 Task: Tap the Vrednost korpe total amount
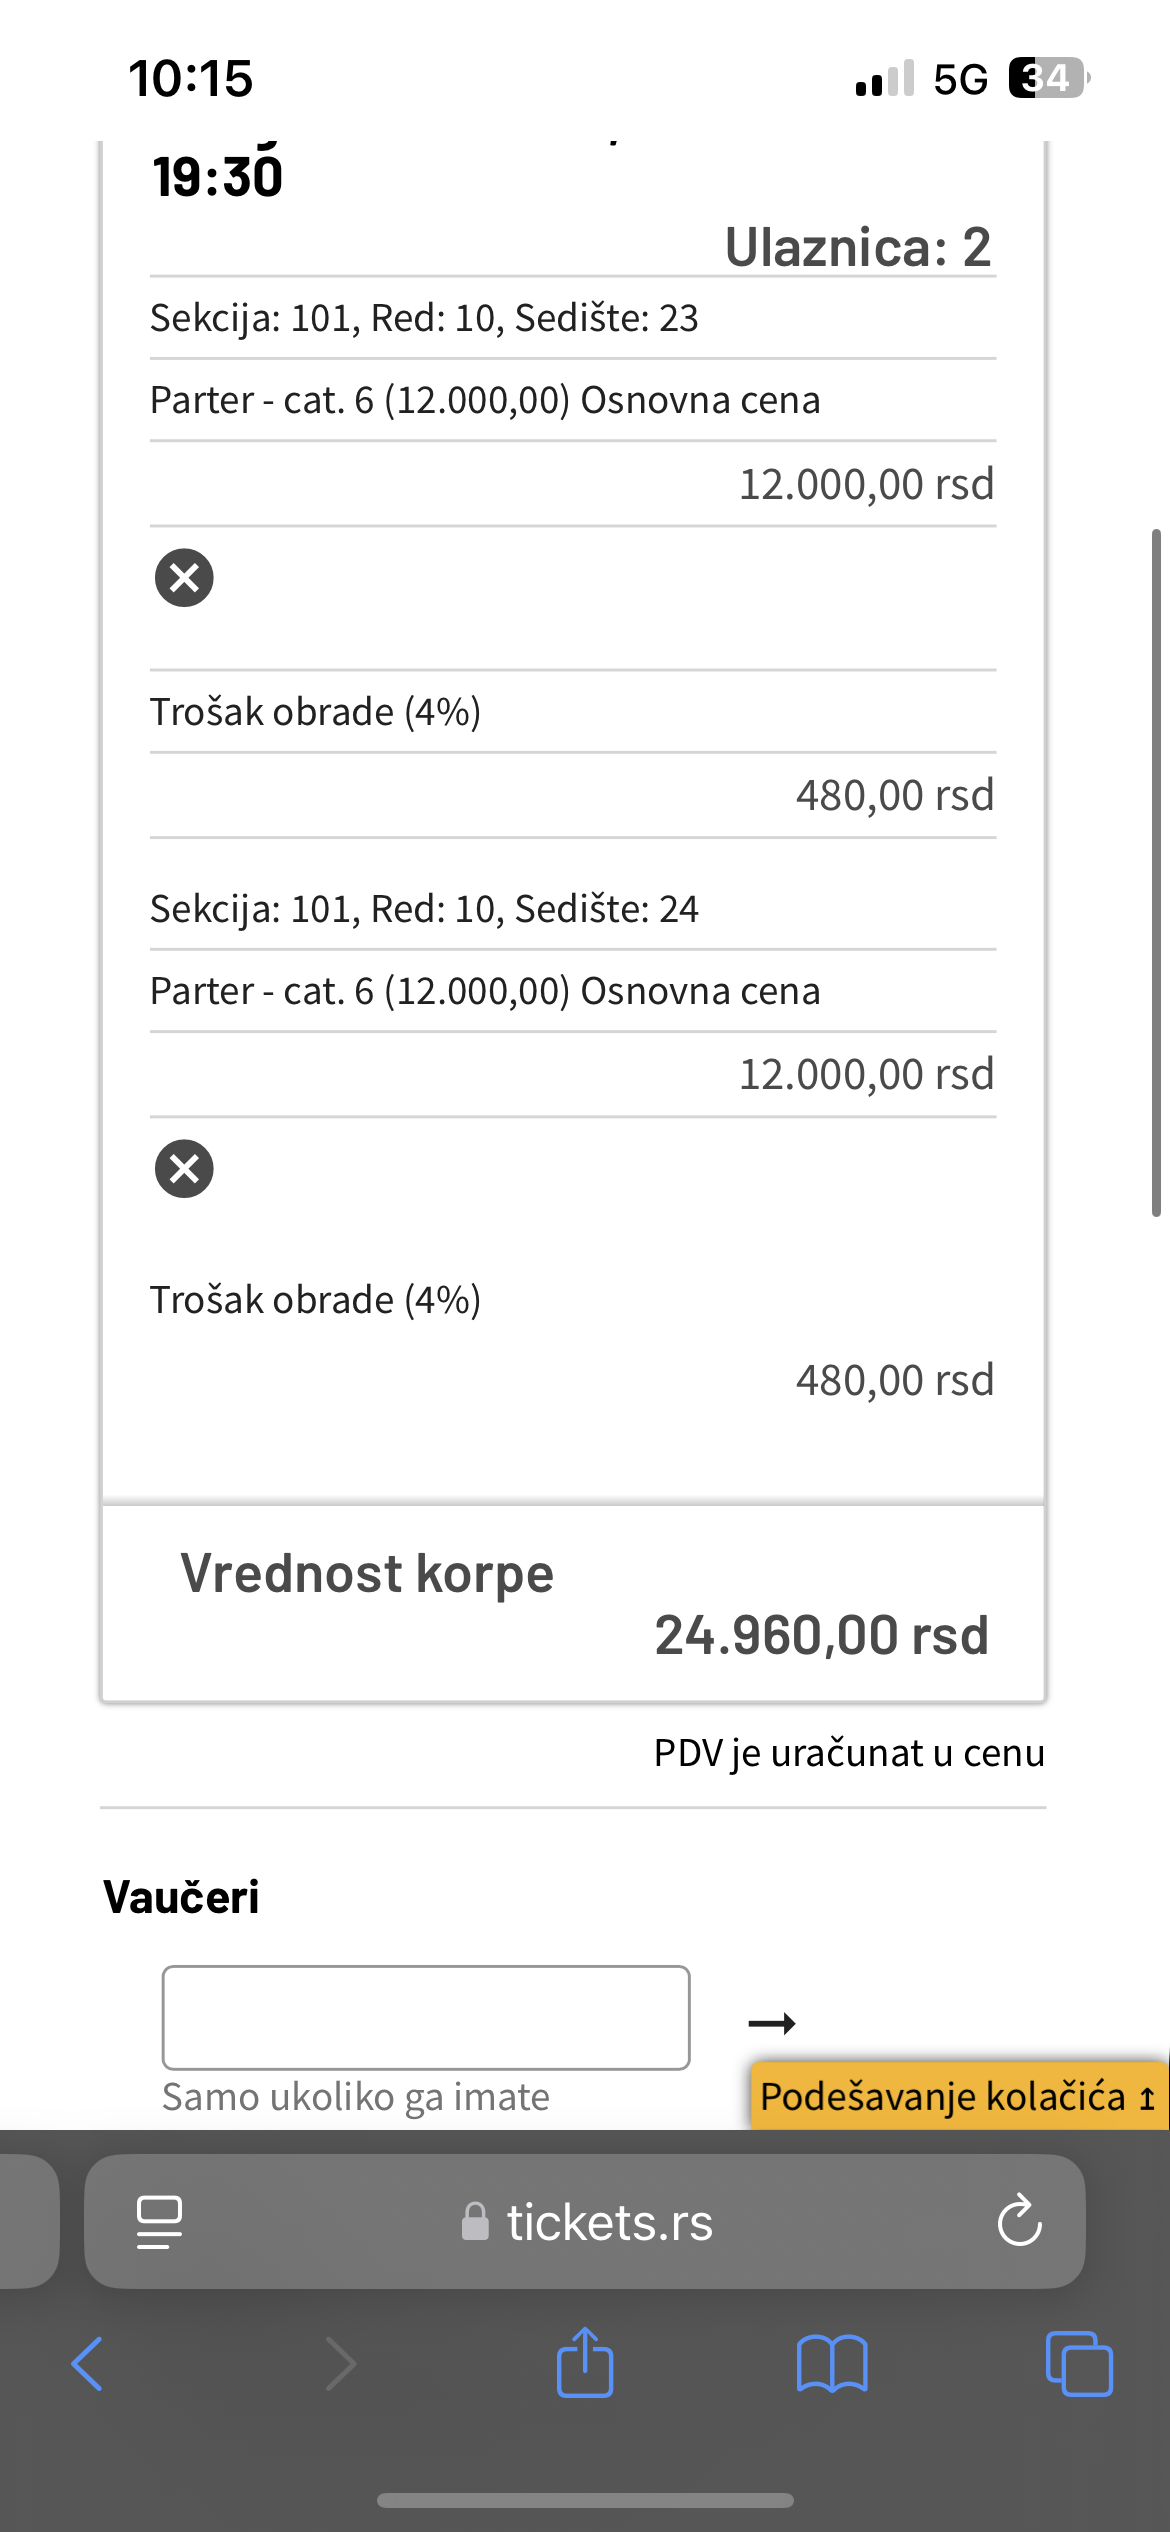(821, 1636)
